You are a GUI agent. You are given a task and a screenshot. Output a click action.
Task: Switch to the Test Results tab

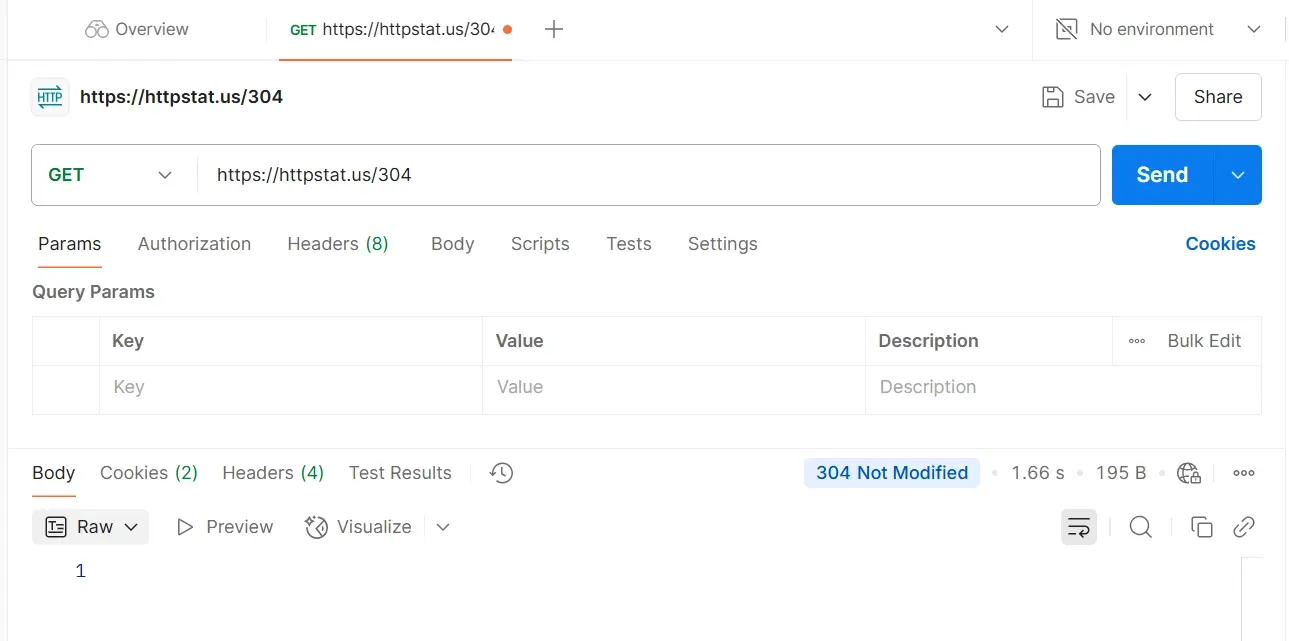pos(400,473)
